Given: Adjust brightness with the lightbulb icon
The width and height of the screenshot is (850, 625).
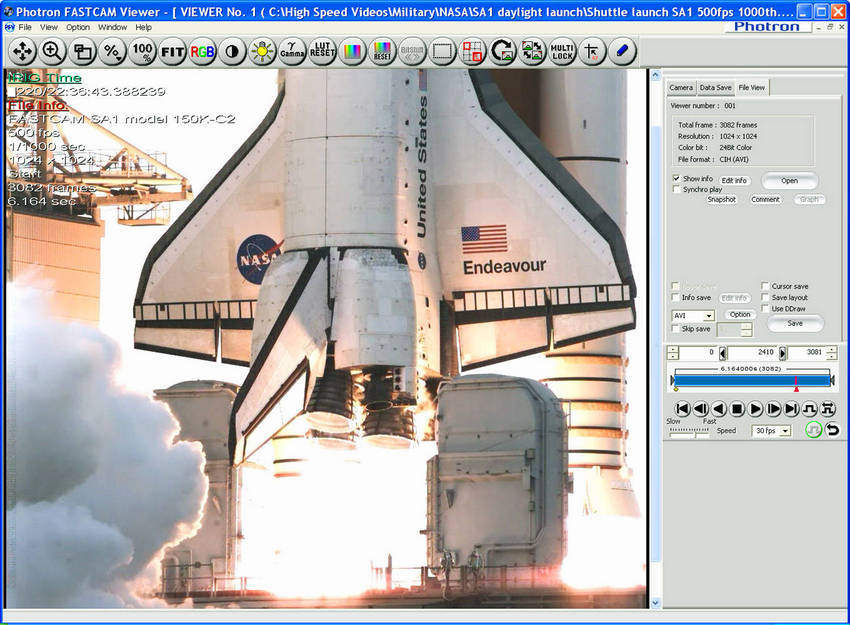Looking at the screenshot, I should [262, 52].
